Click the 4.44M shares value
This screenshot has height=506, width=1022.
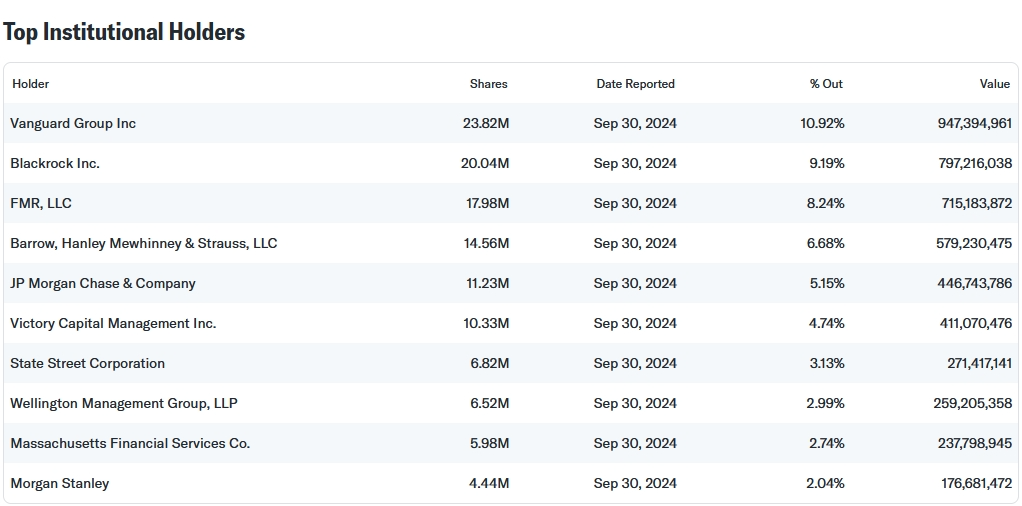[489, 483]
